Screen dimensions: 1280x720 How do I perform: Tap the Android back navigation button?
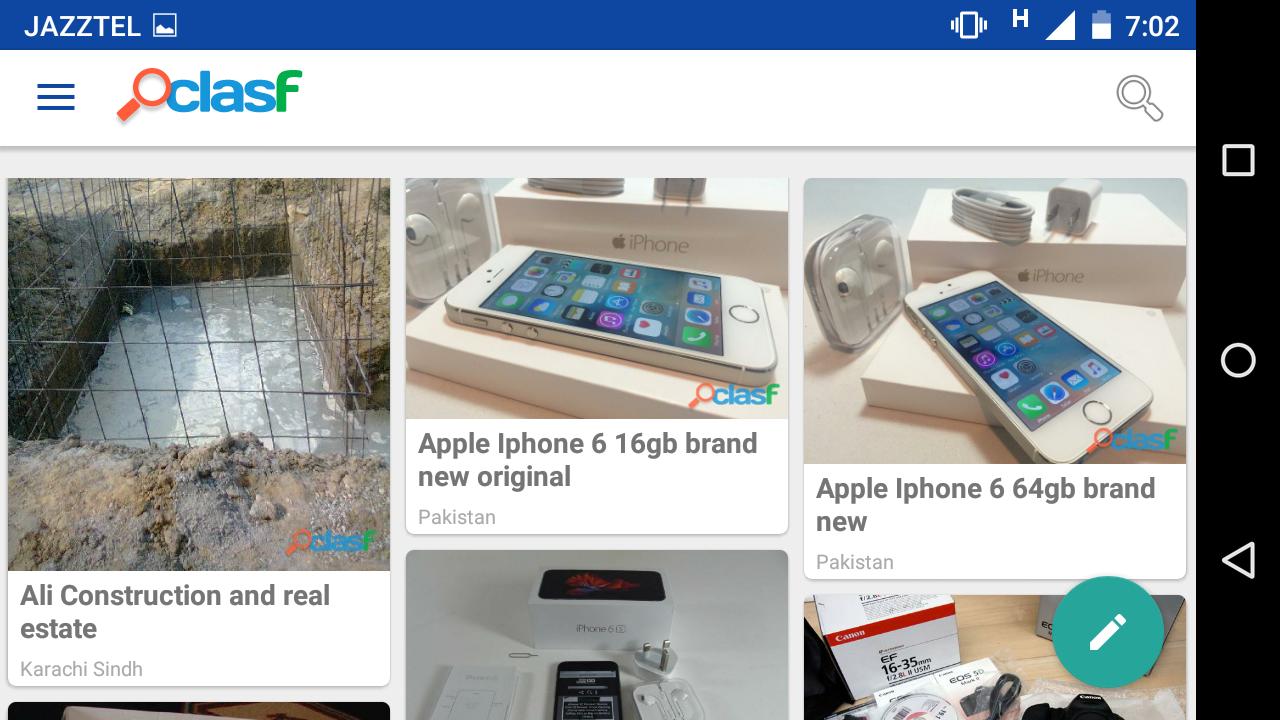click(x=1238, y=560)
